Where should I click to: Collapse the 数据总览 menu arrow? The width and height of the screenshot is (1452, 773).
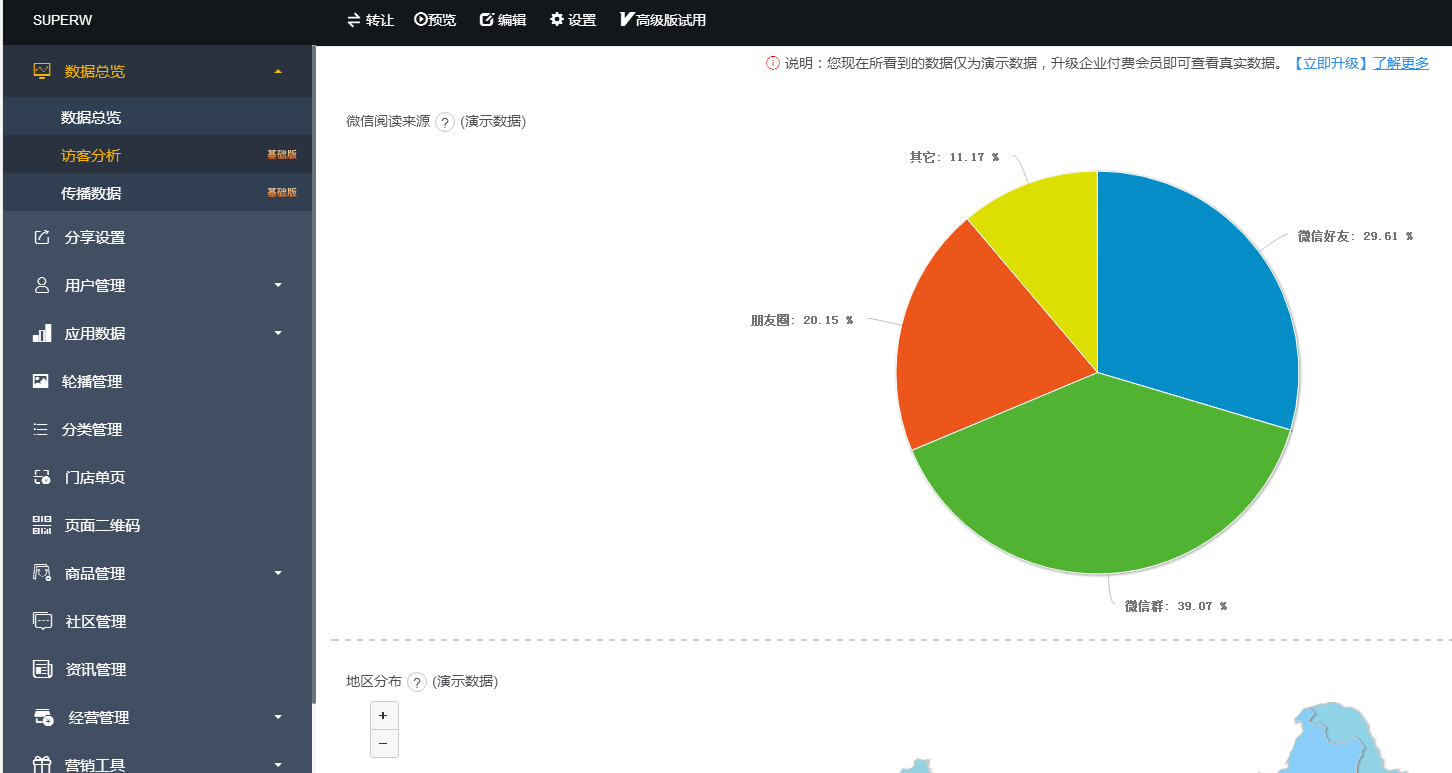tap(278, 71)
